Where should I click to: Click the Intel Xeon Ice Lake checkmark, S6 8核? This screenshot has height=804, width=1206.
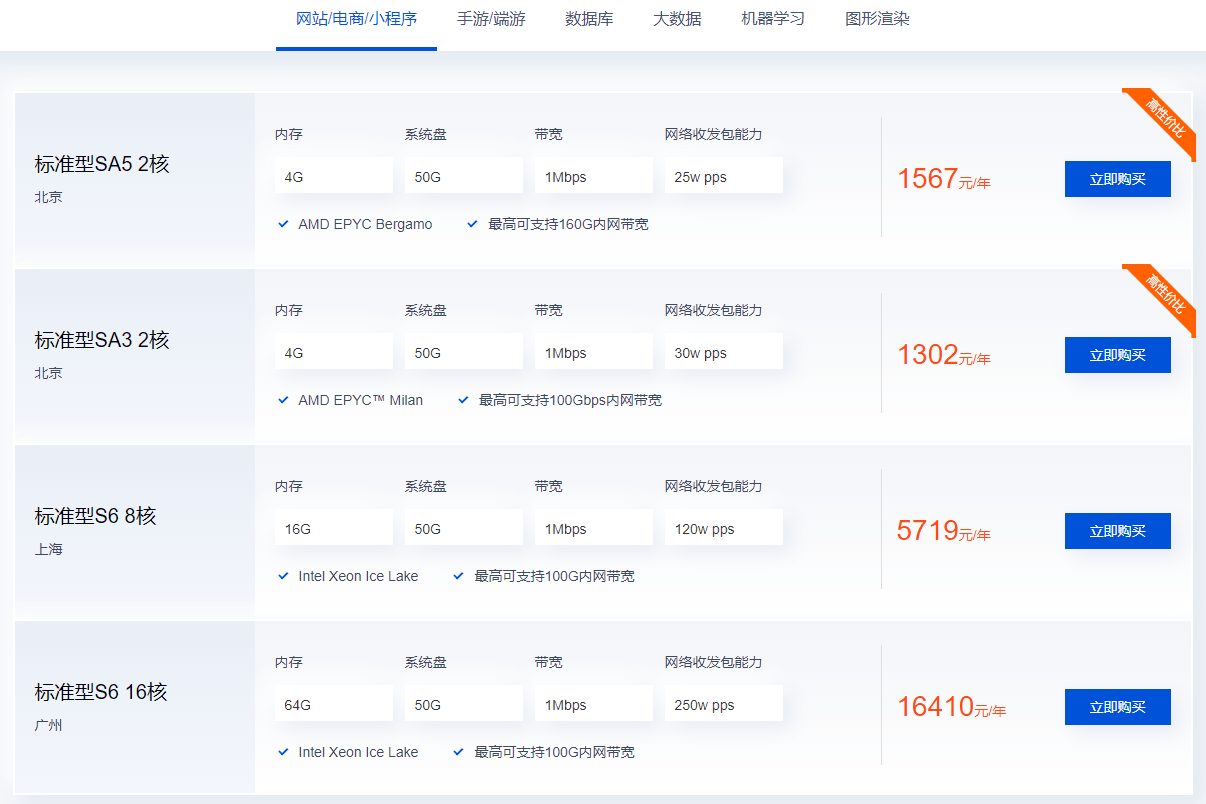pyautogui.click(x=284, y=576)
